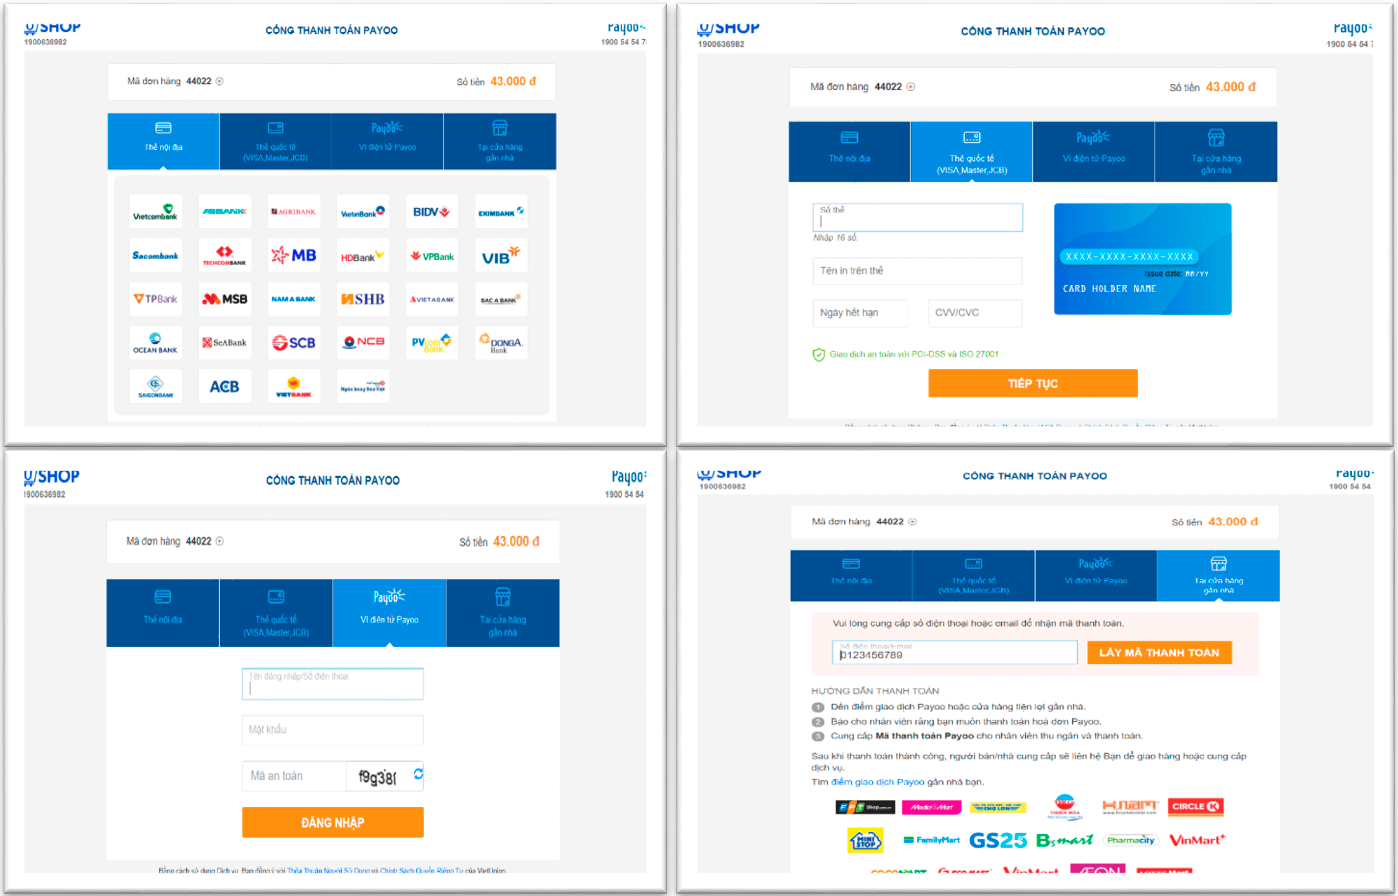Screen dimensions: 1398x896
Task: Choose the Saigonbank logo
Action: pyautogui.click(x=155, y=386)
